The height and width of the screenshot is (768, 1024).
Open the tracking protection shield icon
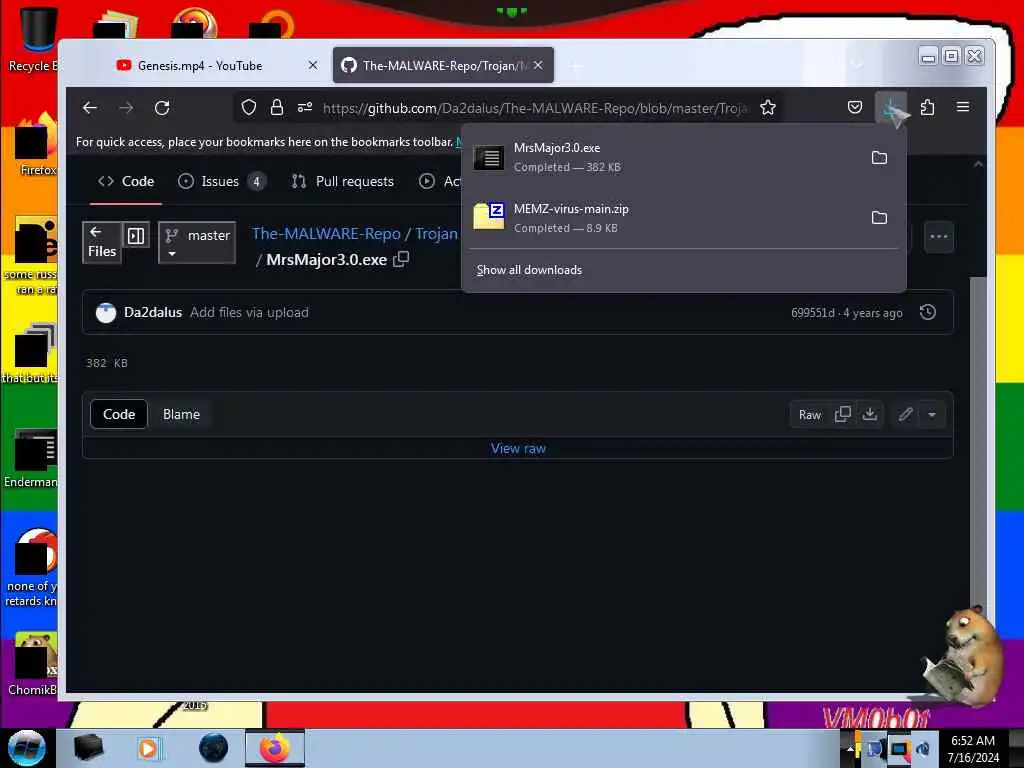(x=249, y=107)
